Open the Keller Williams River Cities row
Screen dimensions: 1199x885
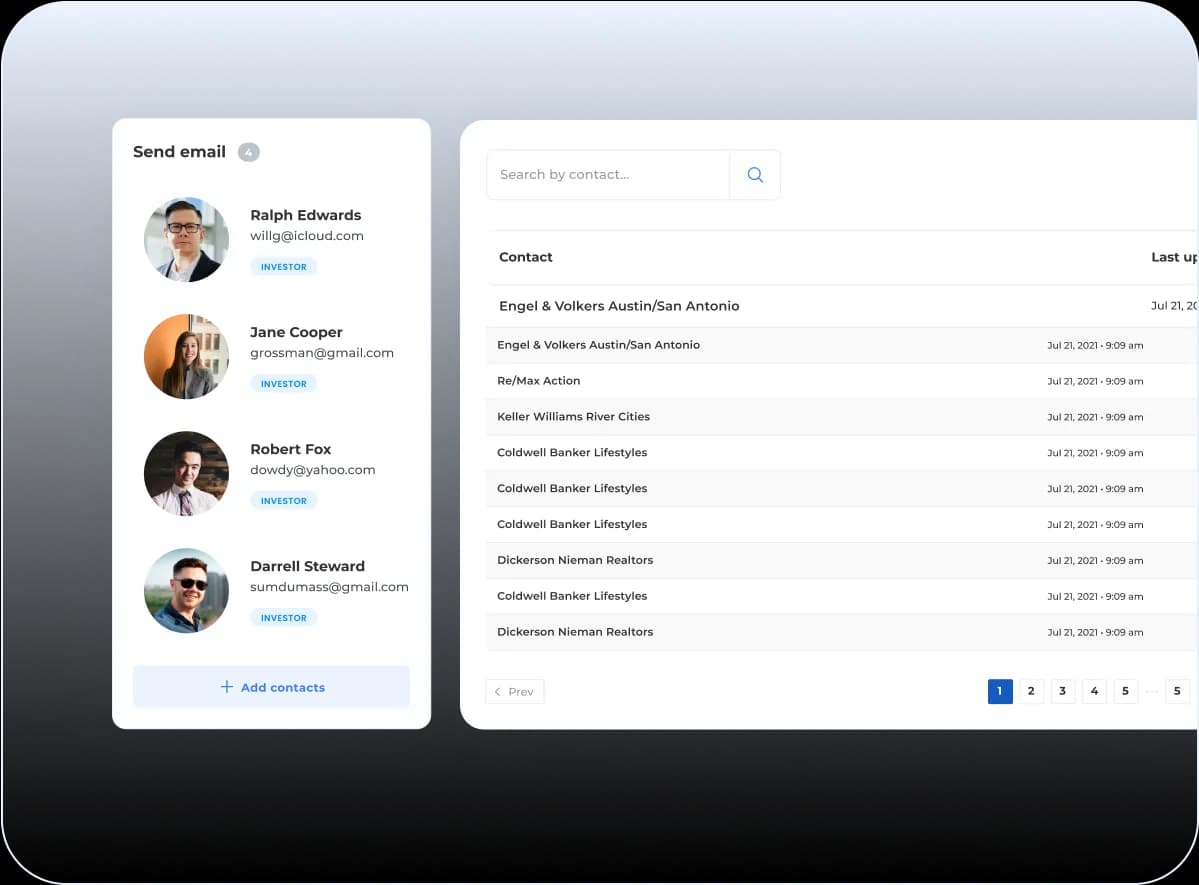pos(573,417)
